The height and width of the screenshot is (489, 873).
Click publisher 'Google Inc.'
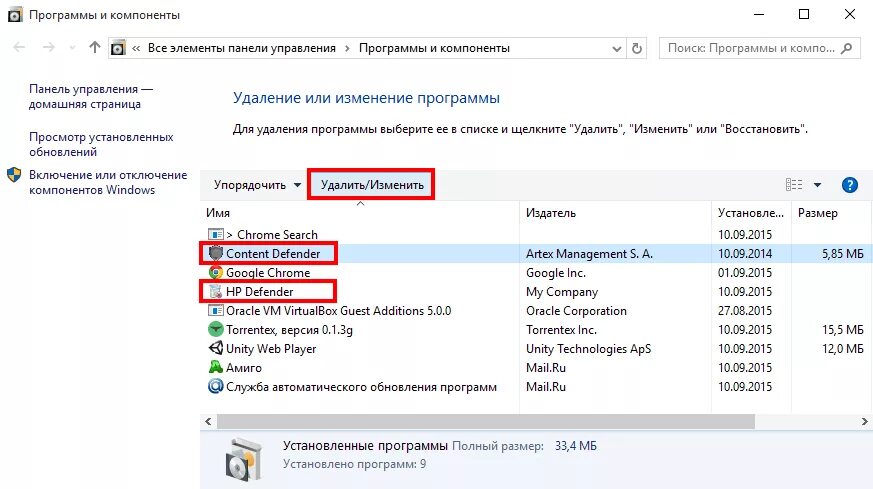(x=556, y=272)
